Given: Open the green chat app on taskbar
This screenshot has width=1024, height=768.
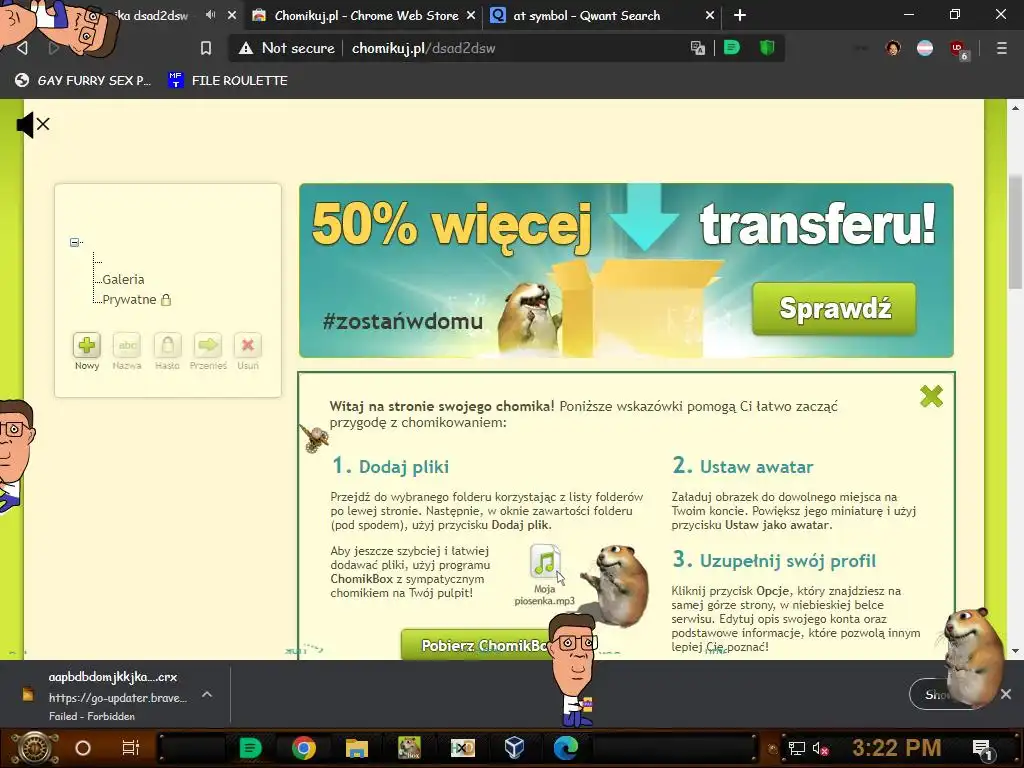Looking at the screenshot, I should 250,748.
